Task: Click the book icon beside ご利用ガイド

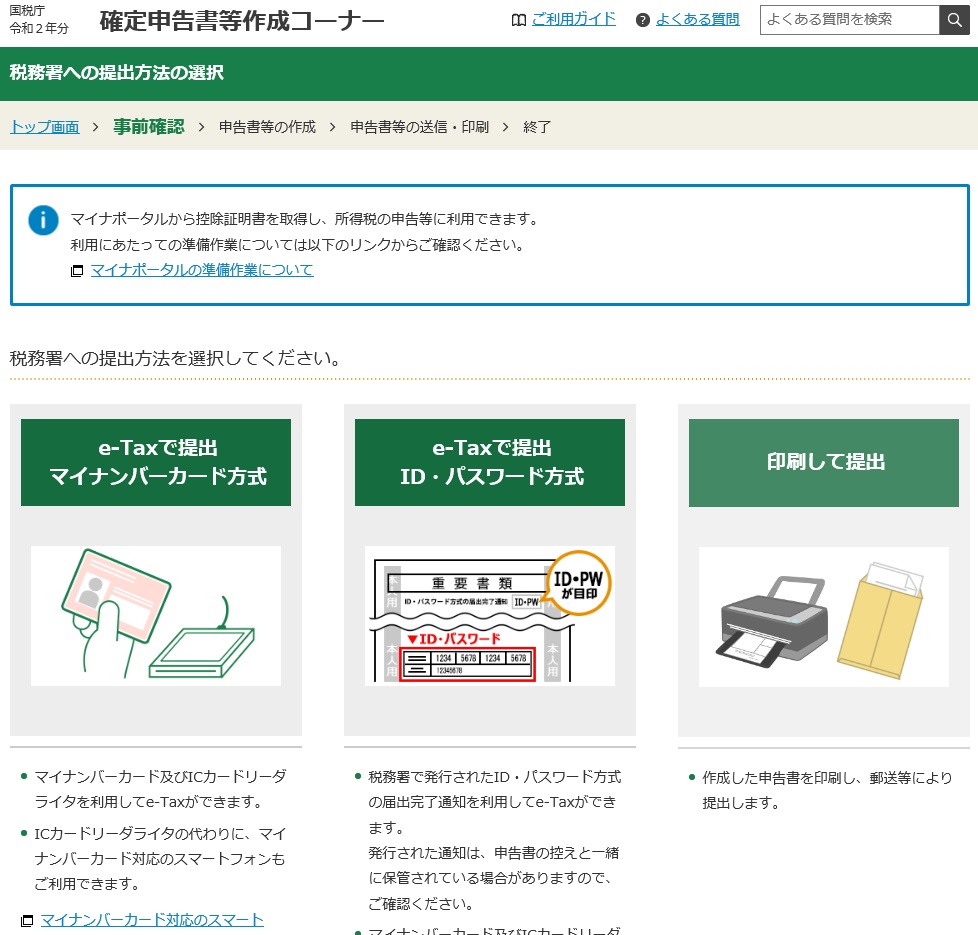Action: 518,21
